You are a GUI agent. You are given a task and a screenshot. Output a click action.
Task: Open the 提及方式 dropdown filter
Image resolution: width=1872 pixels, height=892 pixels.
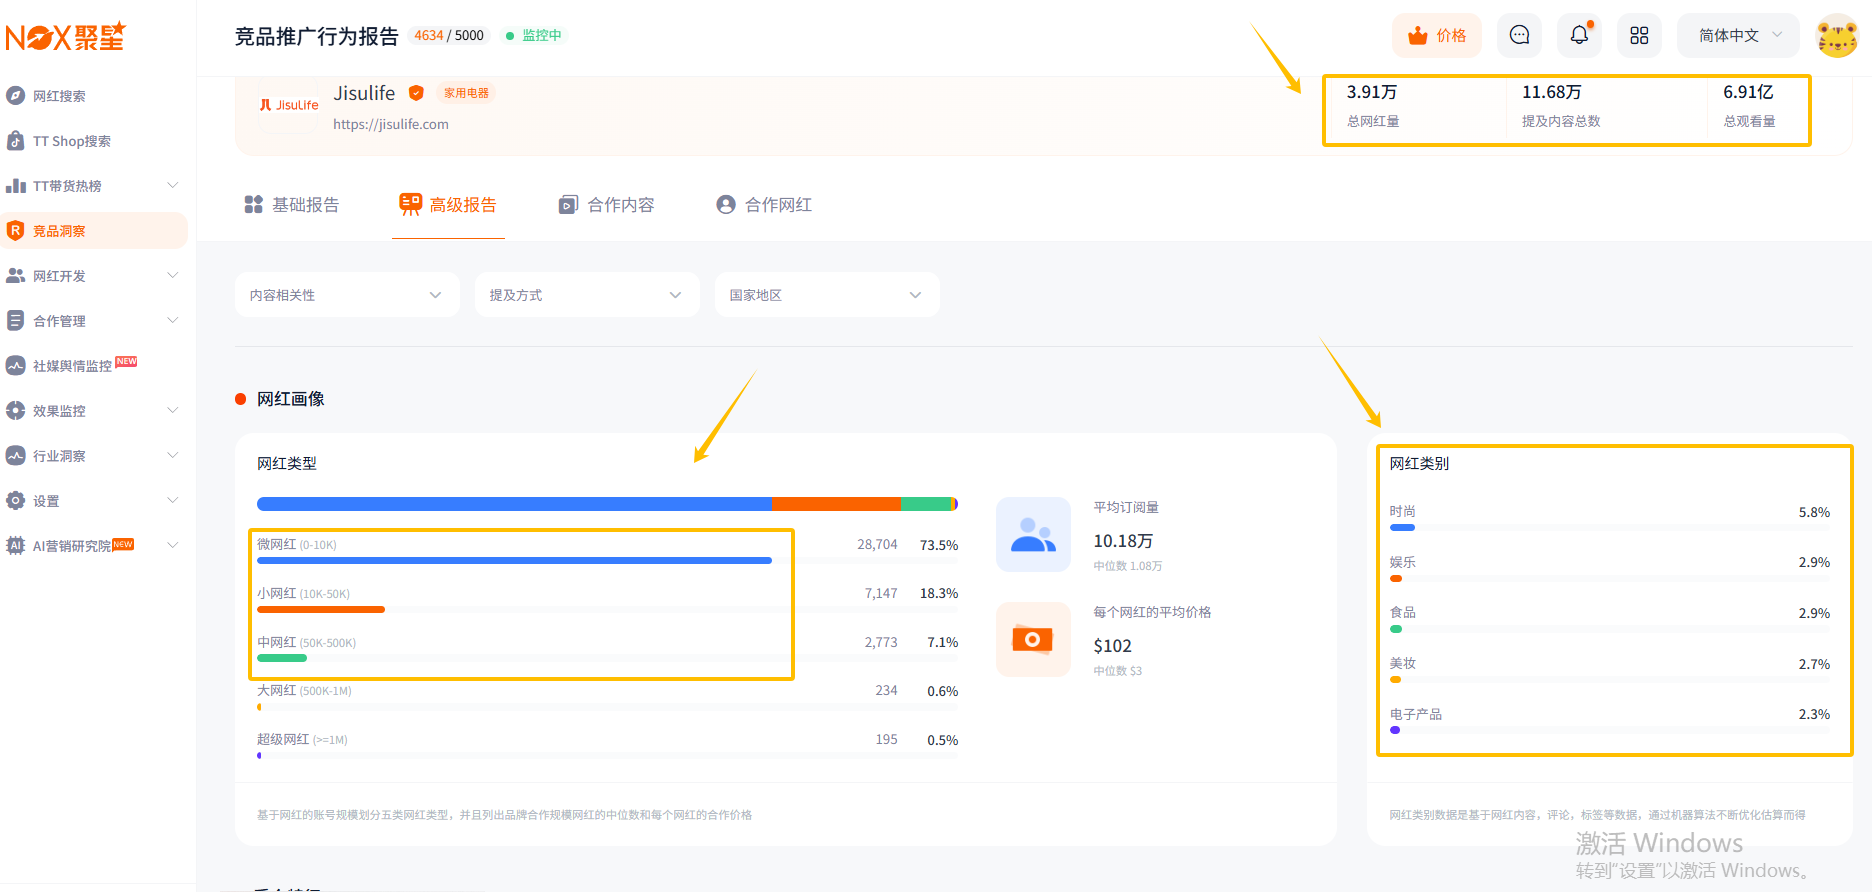587,295
